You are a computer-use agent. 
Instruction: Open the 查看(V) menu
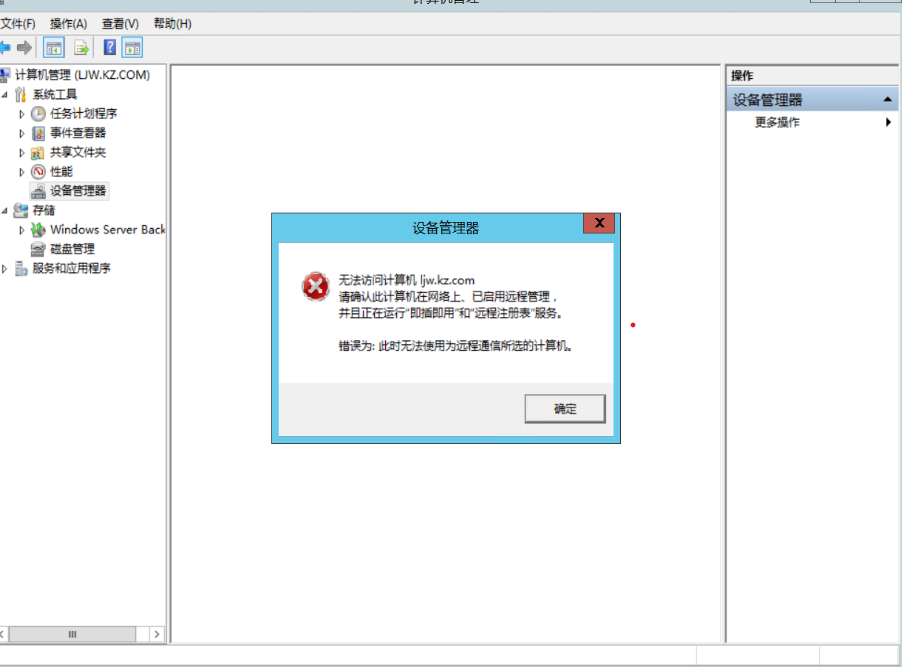(120, 24)
